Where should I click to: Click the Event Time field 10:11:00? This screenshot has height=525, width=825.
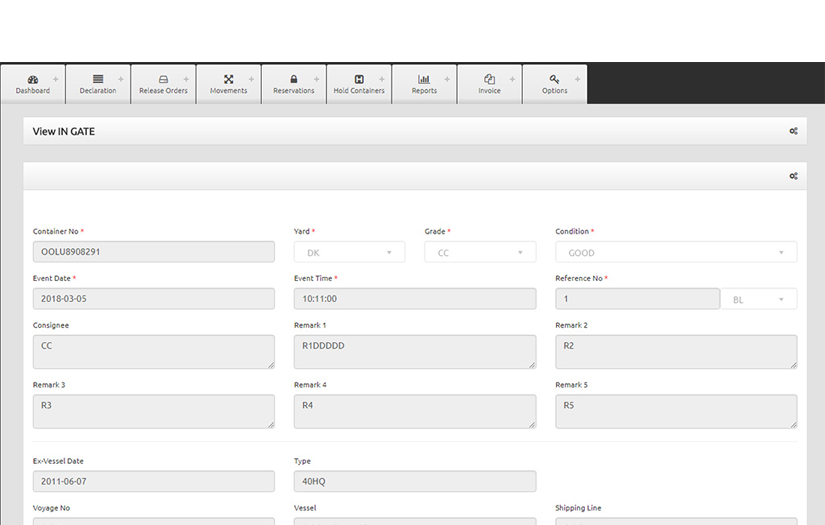[415, 299]
